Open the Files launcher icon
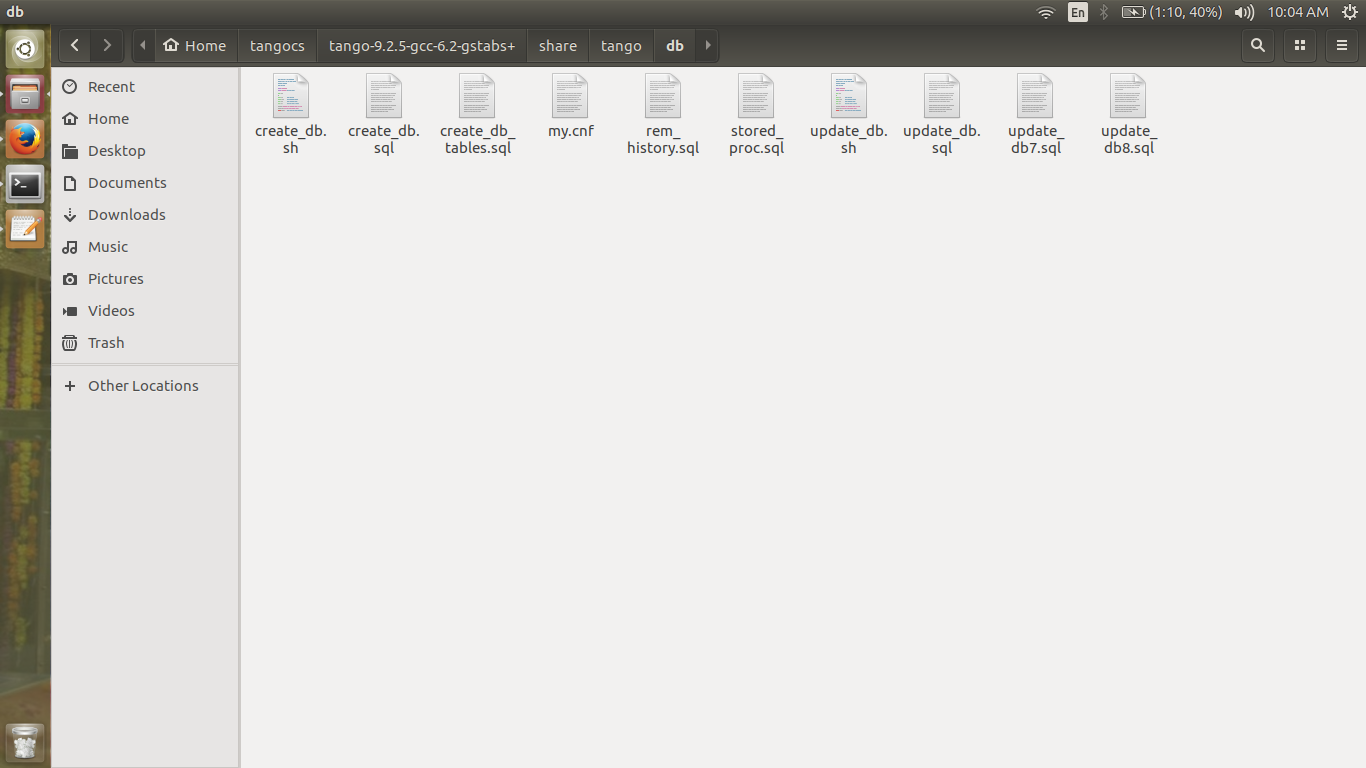This screenshot has height=768, width=1366. (x=25, y=94)
